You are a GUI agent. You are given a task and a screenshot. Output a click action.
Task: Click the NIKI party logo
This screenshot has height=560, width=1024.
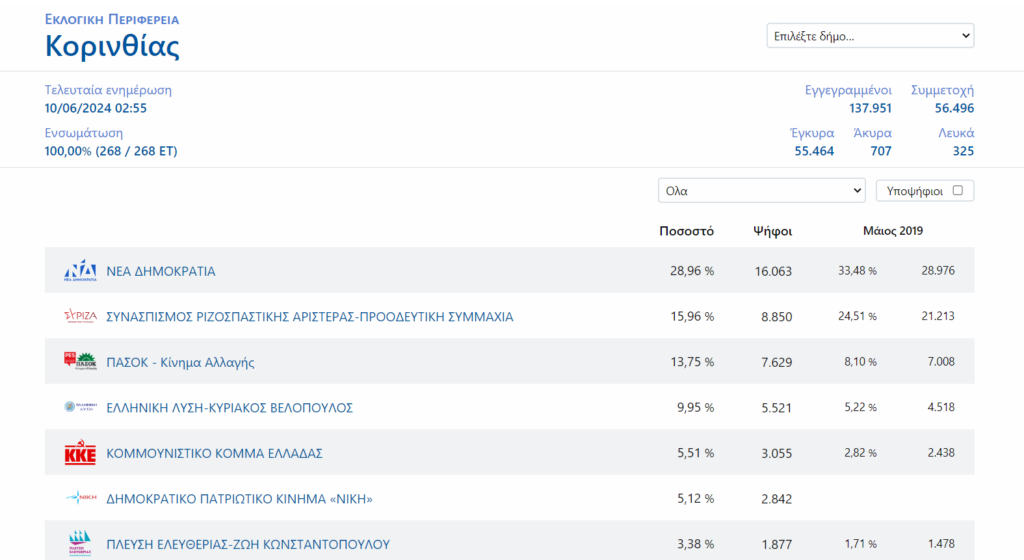(x=80, y=498)
